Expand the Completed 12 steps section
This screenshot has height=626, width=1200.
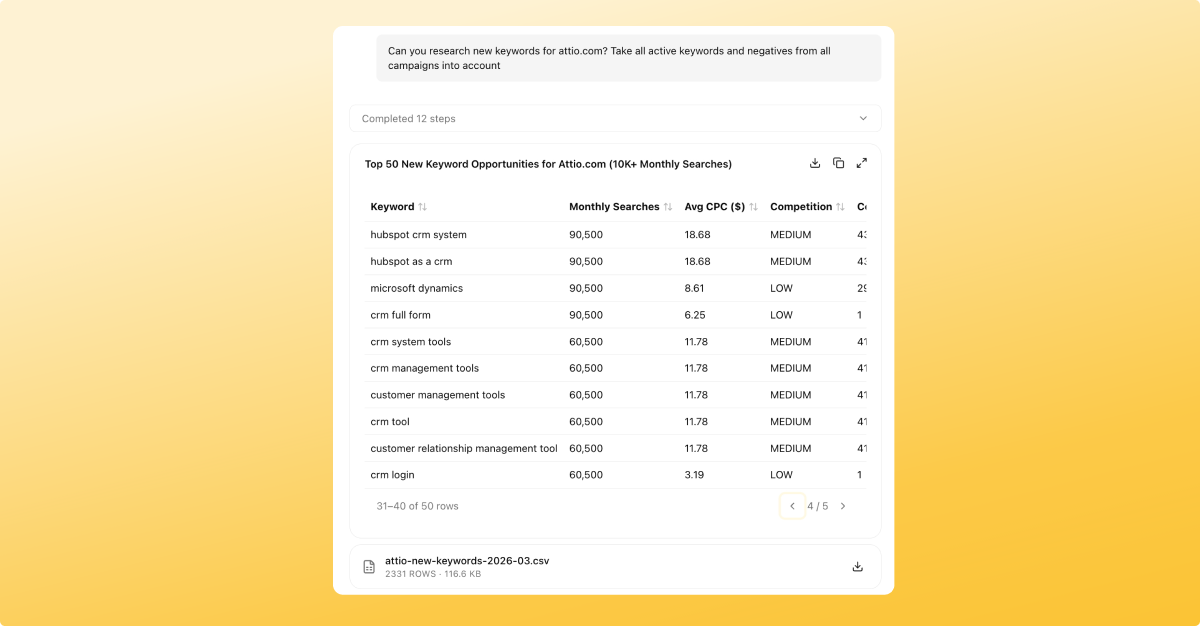[x=615, y=118]
